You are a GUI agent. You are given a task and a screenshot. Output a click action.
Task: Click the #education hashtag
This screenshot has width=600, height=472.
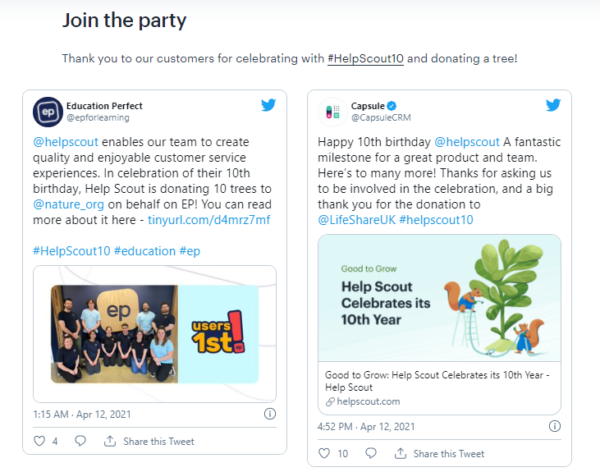145,251
